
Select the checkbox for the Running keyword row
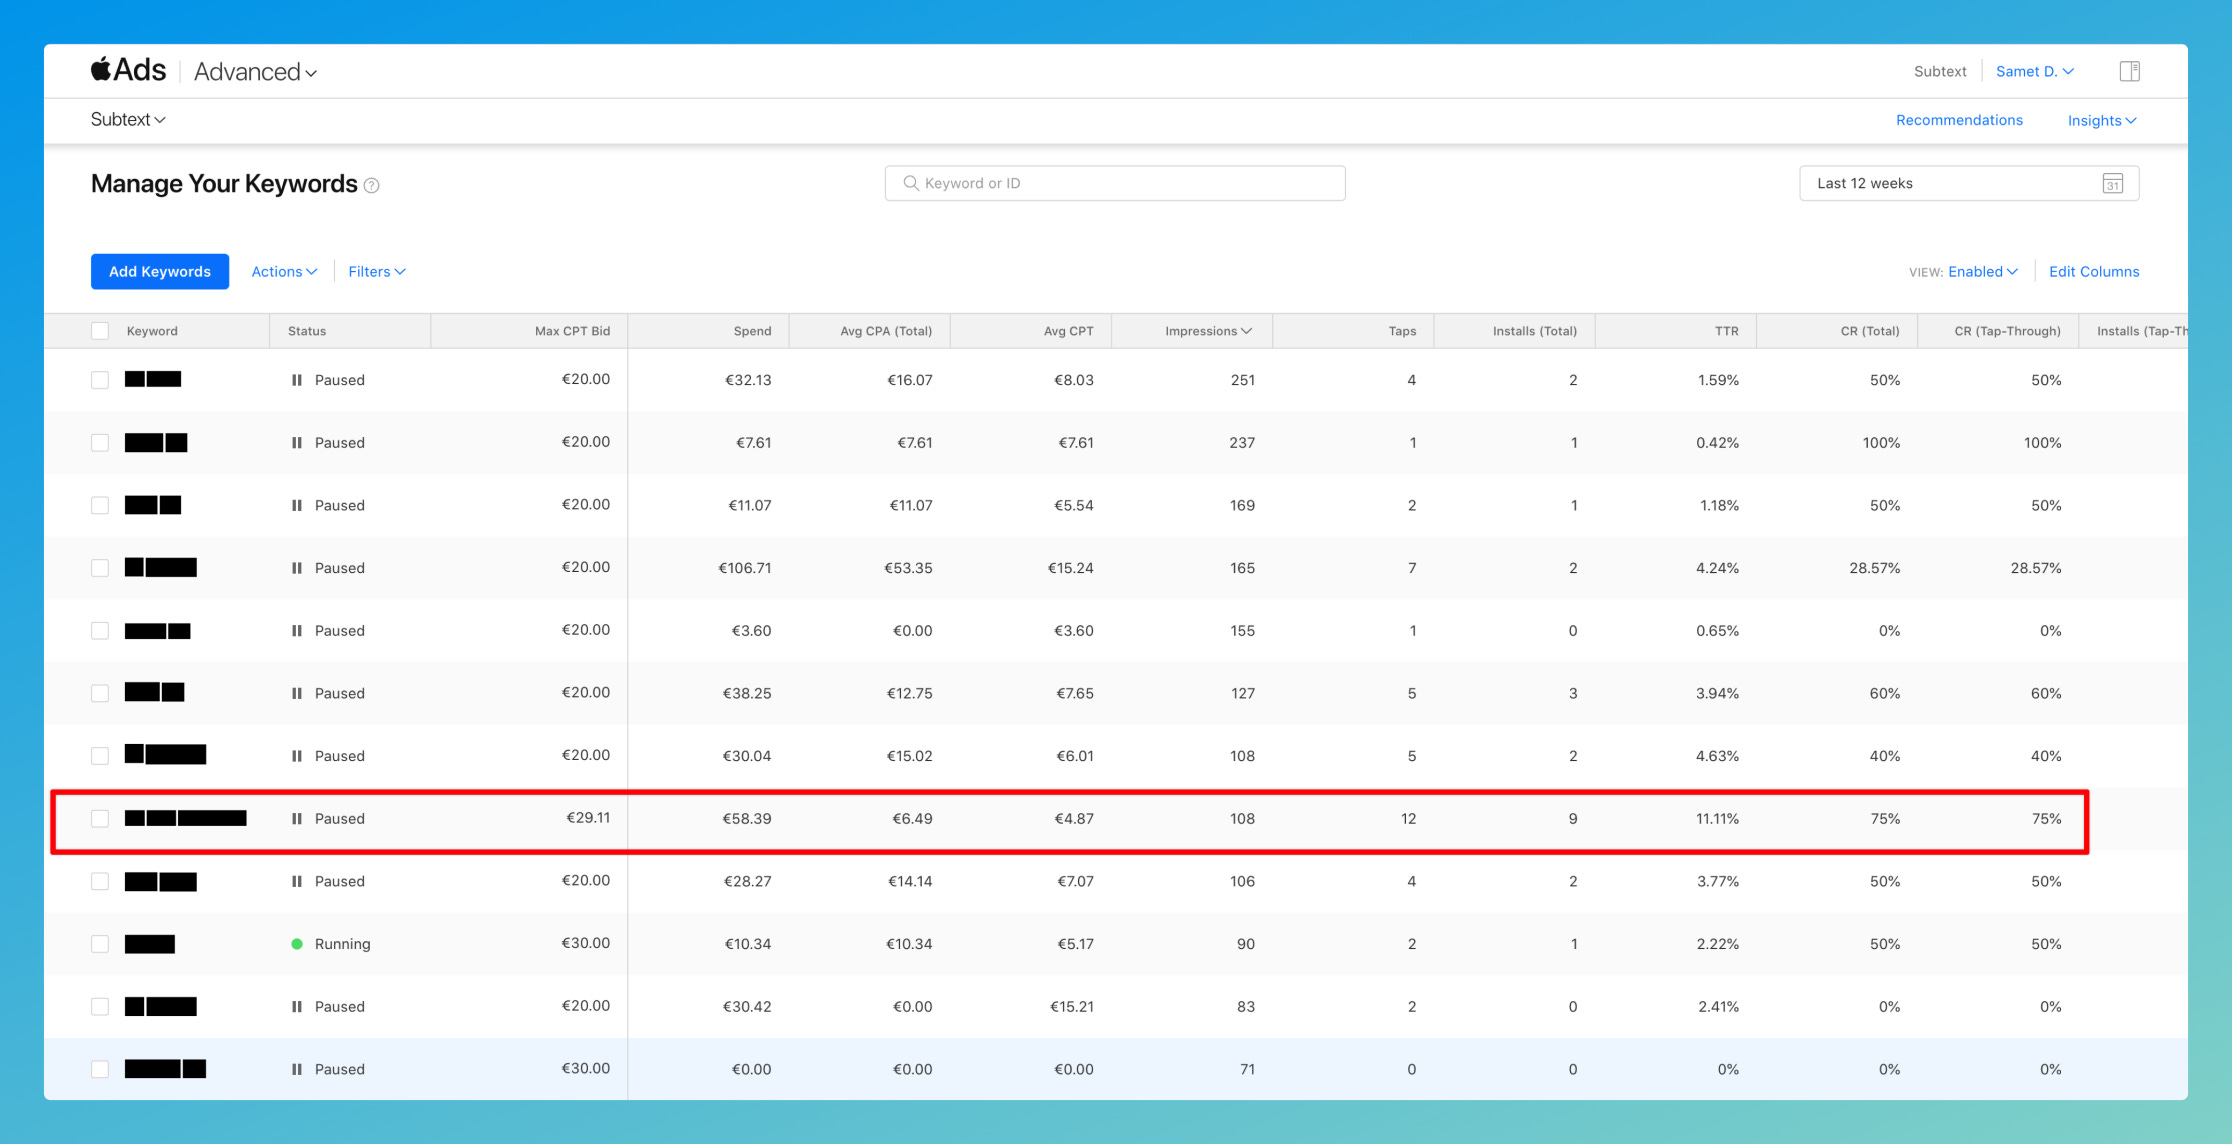(x=100, y=944)
